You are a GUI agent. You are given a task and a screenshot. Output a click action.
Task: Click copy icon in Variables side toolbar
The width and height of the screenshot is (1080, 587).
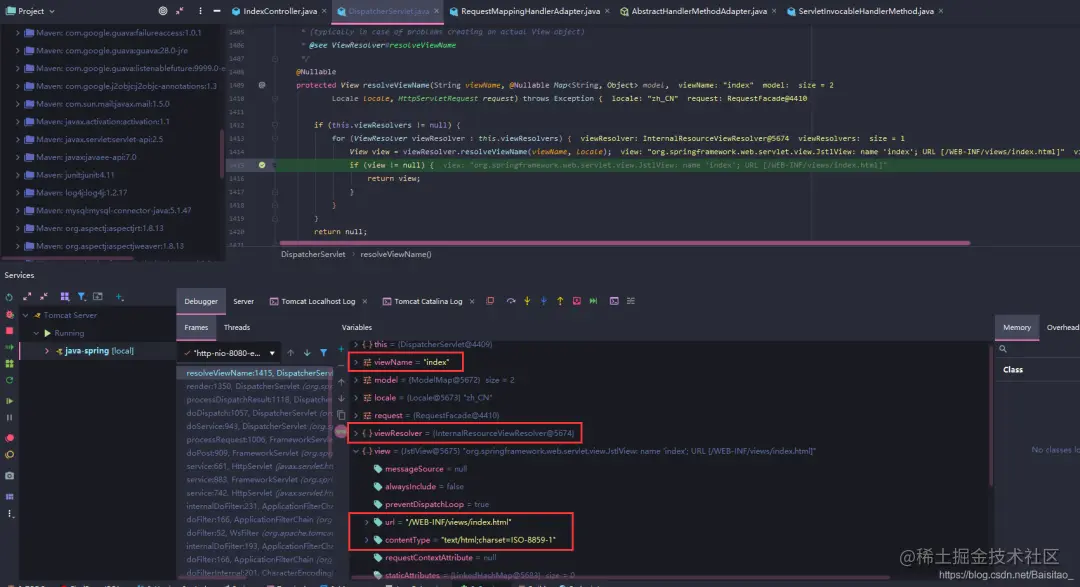(x=341, y=415)
